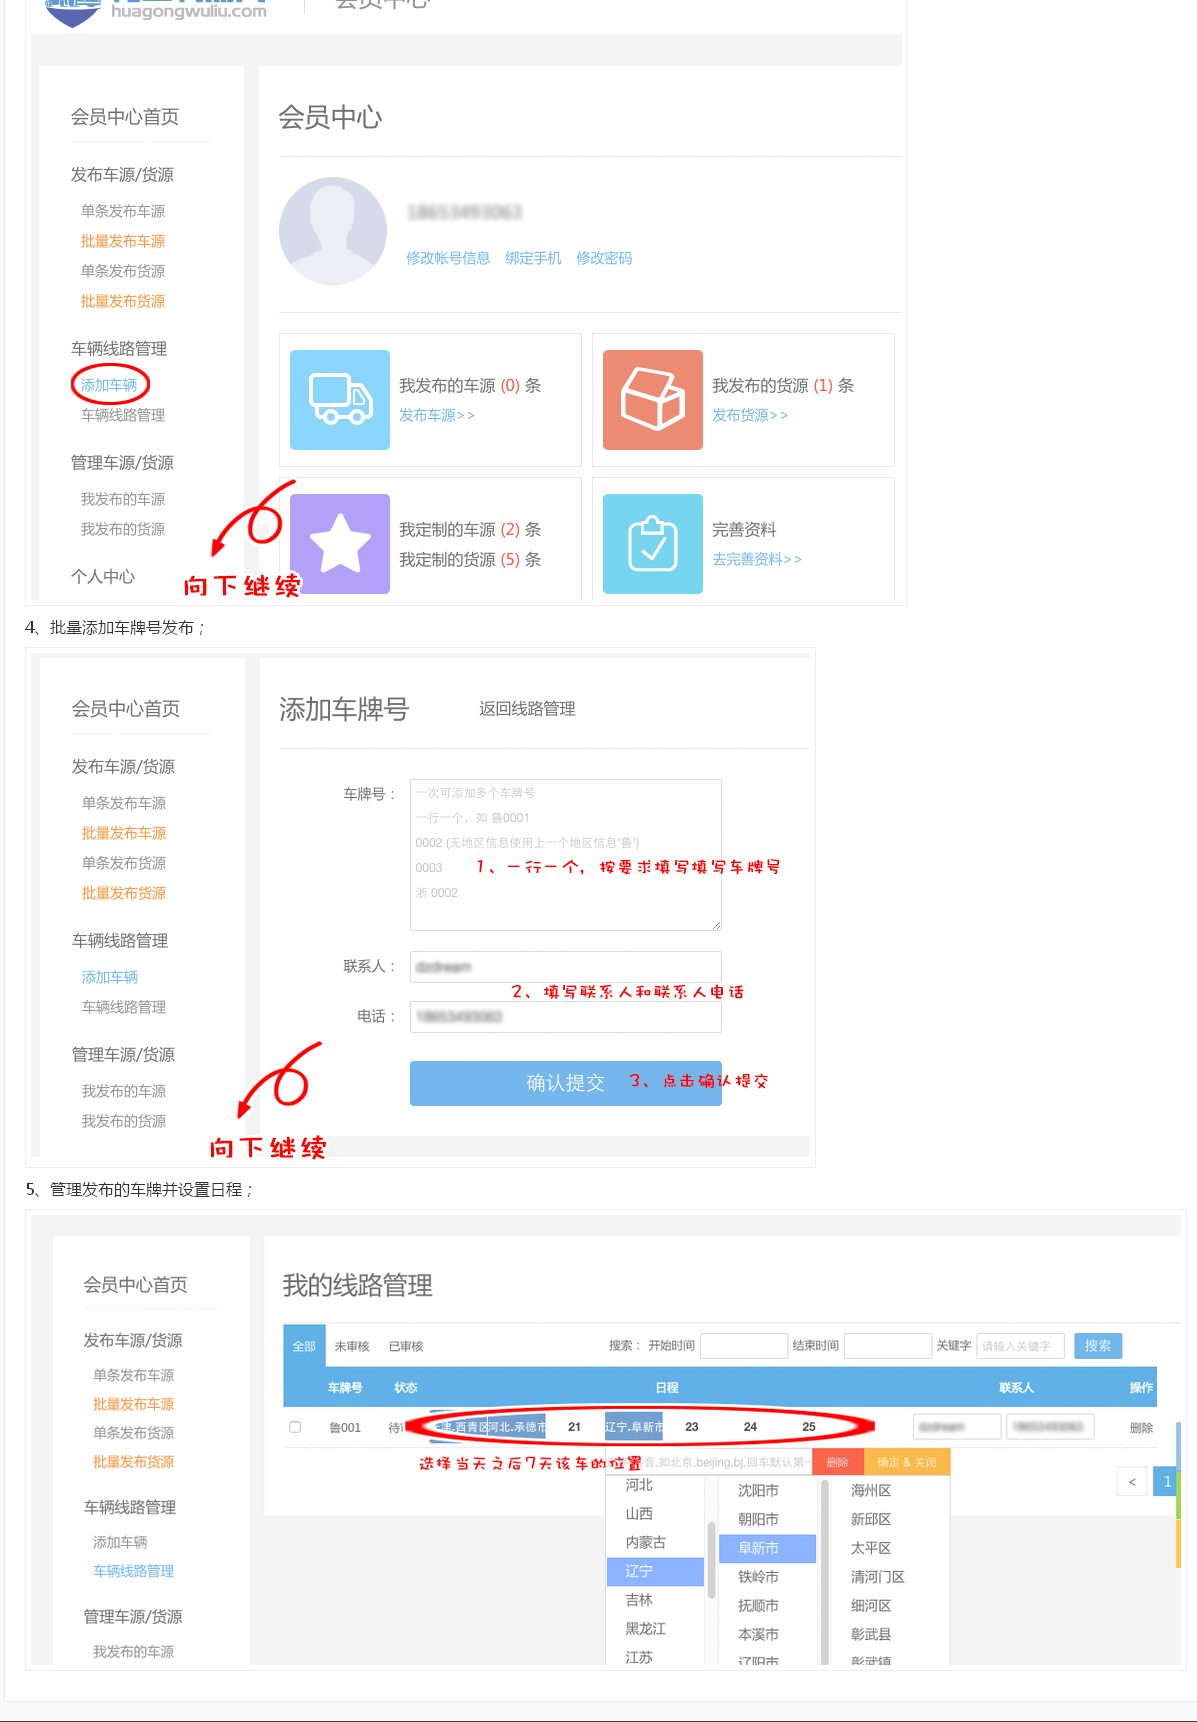Click 返回线路管理 link
Screen dimensions: 1197x1722
tap(527, 709)
